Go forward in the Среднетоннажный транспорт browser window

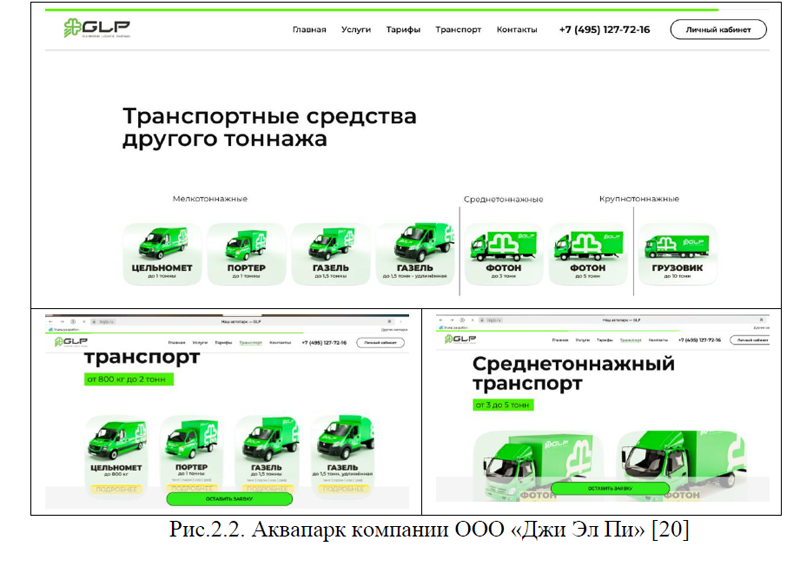point(452,320)
